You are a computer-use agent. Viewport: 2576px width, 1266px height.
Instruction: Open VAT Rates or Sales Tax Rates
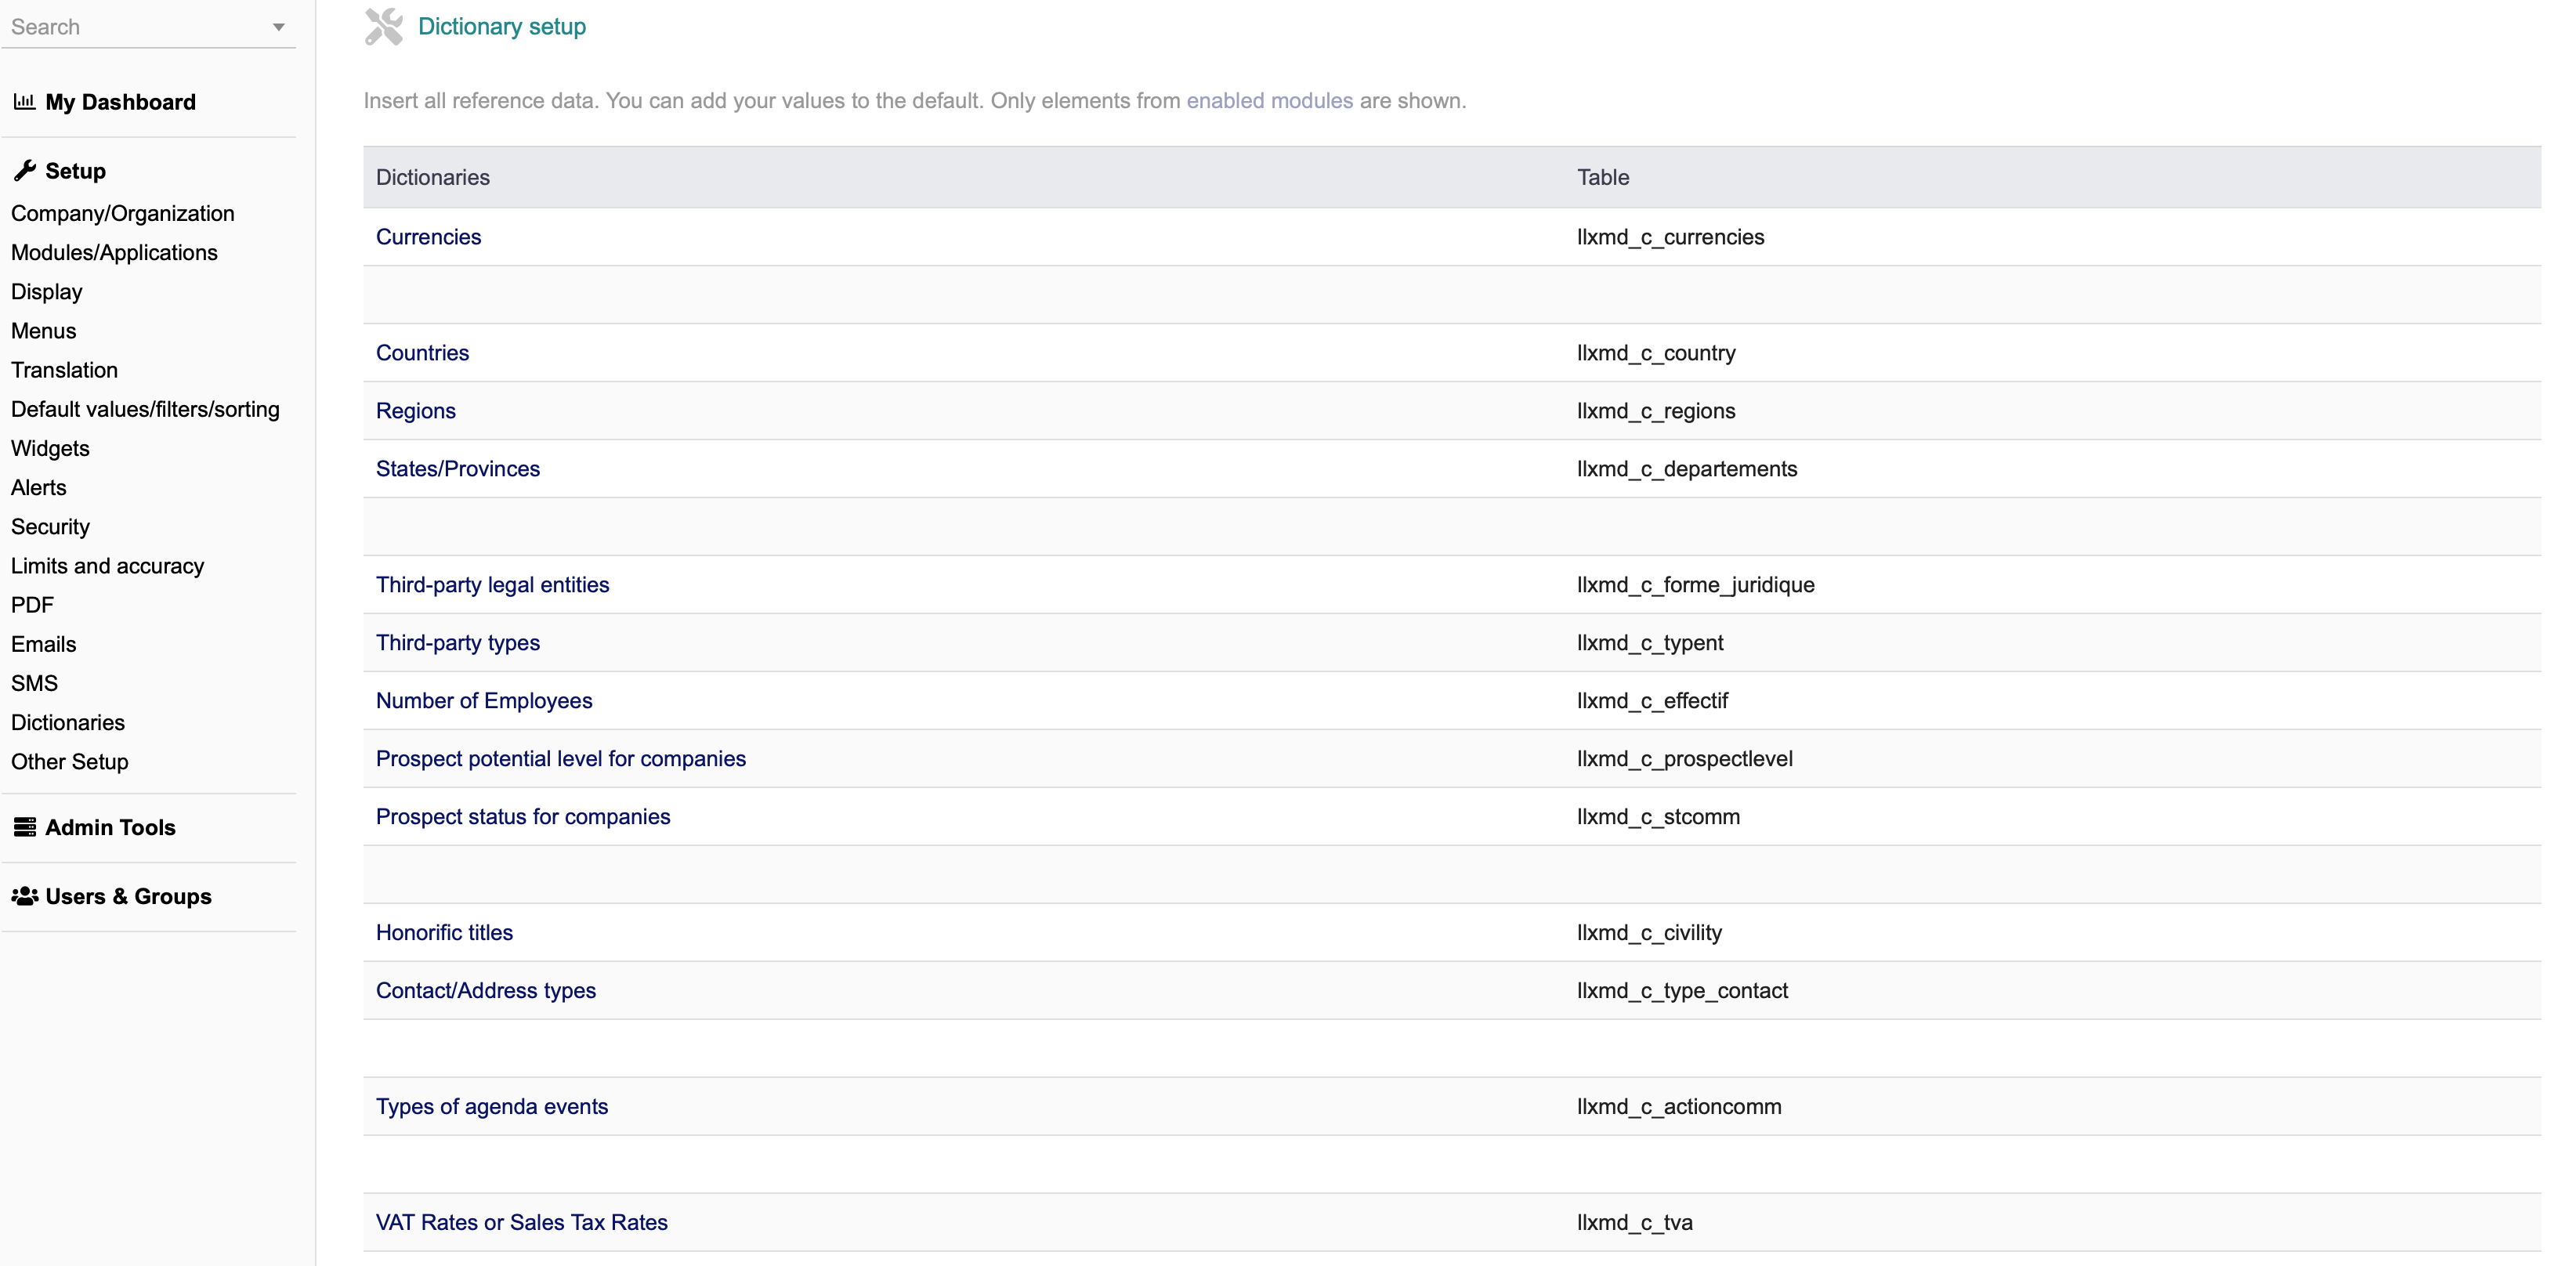coord(522,1222)
